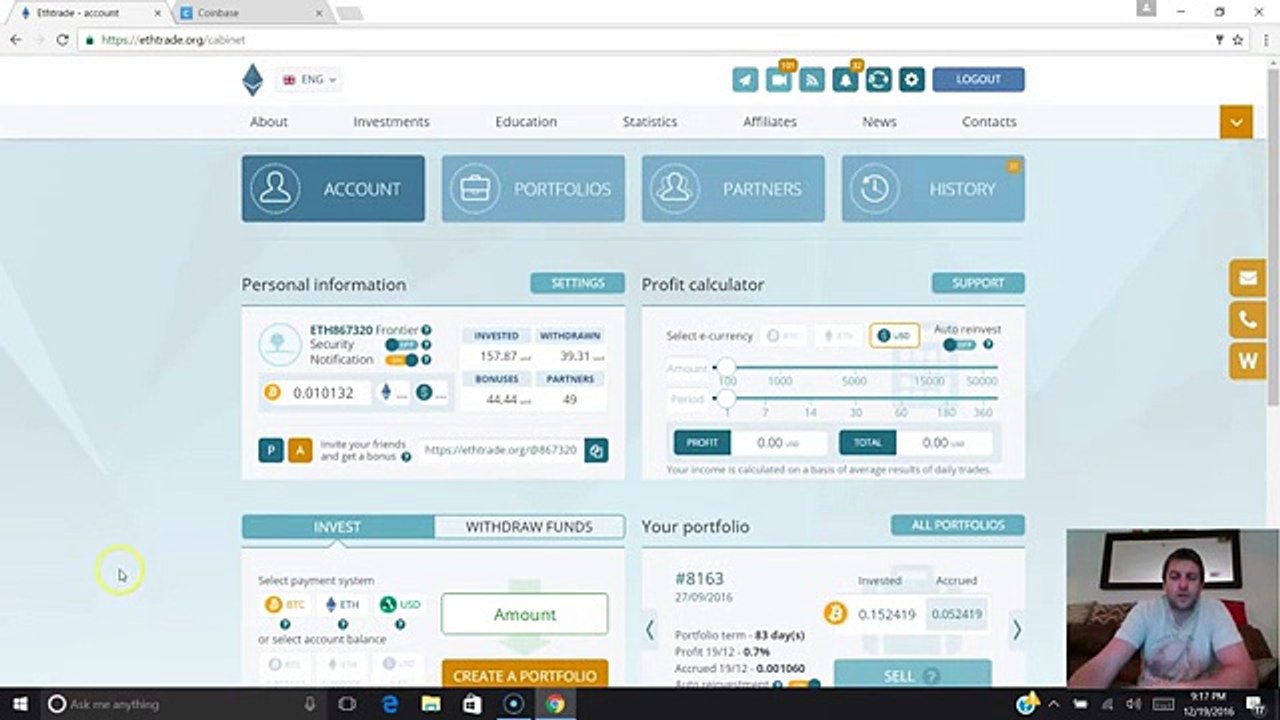Click CREATE A PORTFOLIO button
Image resolution: width=1280 pixels, height=720 pixels.
coord(524,675)
